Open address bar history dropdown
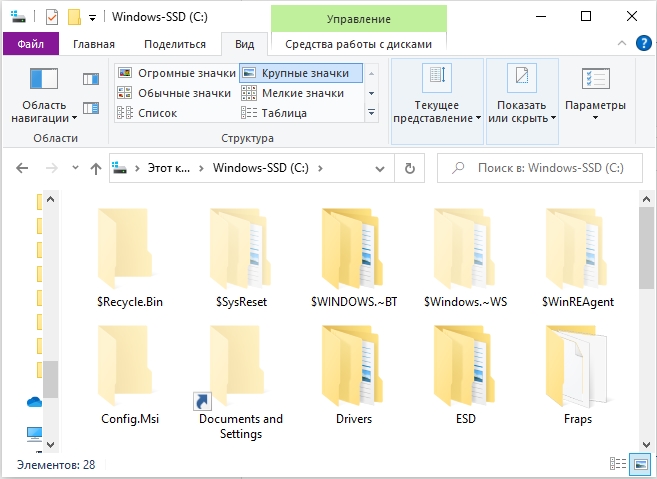The width and height of the screenshot is (657, 479). pos(380,168)
